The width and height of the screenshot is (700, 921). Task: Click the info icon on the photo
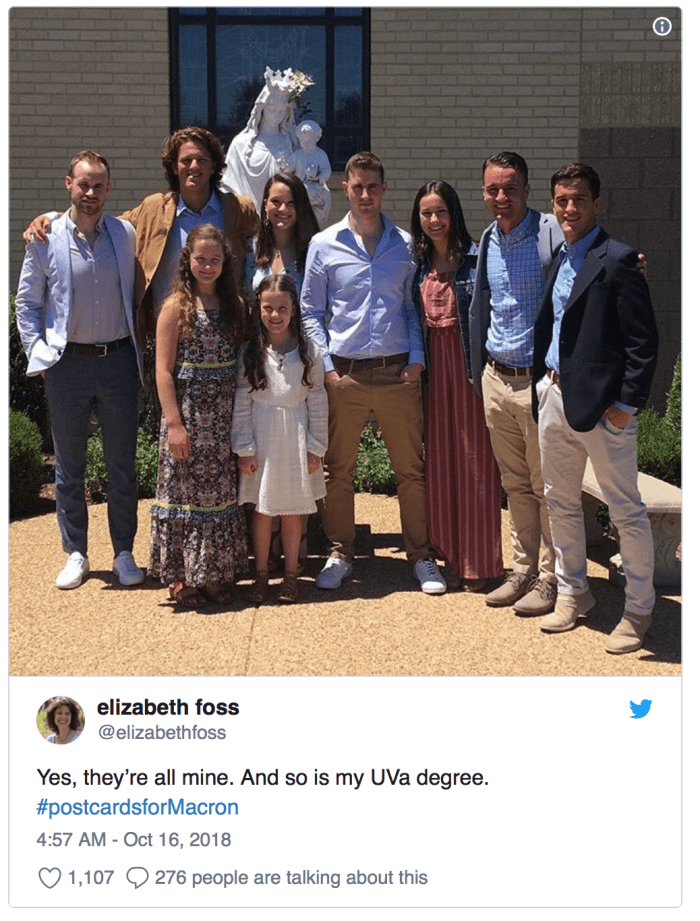pos(662,27)
